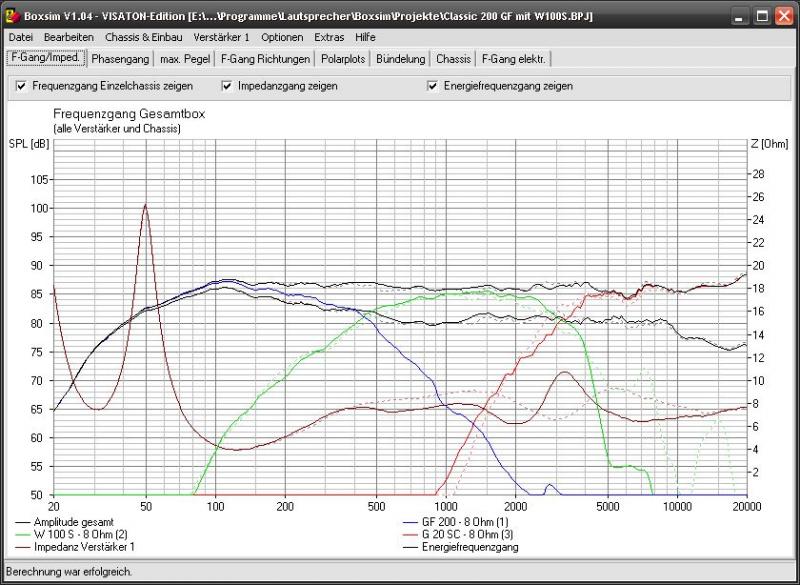Image resolution: width=800 pixels, height=585 pixels.
Task: Open the F-Gang Richtungen tab
Action: [x=265, y=59]
